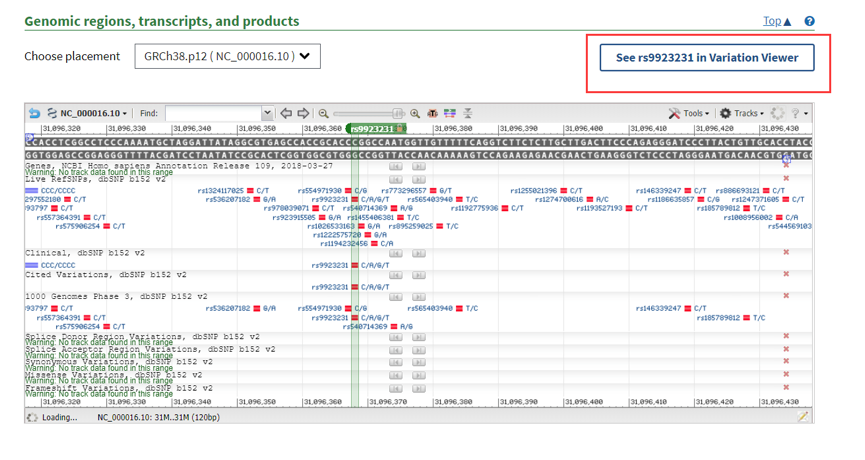Select rs185789812 T/C in 1000 Genomes track
Viewport: 865px width, 460px height.
(731, 318)
